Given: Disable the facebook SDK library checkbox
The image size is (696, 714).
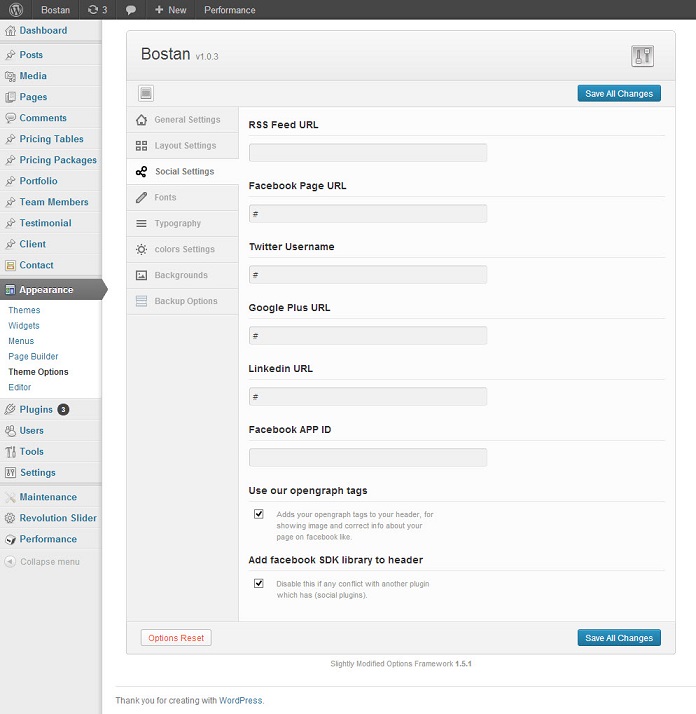Looking at the screenshot, I should [x=259, y=583].
